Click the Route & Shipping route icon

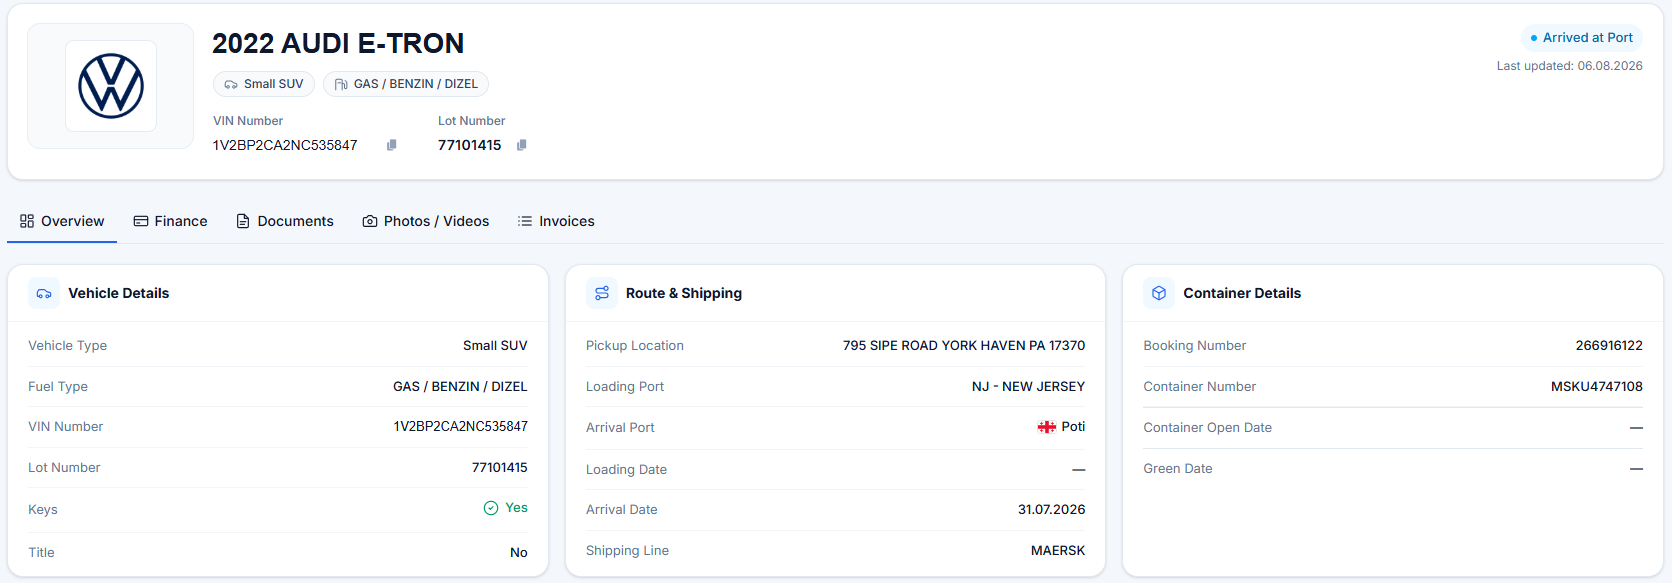coord(602,293)
